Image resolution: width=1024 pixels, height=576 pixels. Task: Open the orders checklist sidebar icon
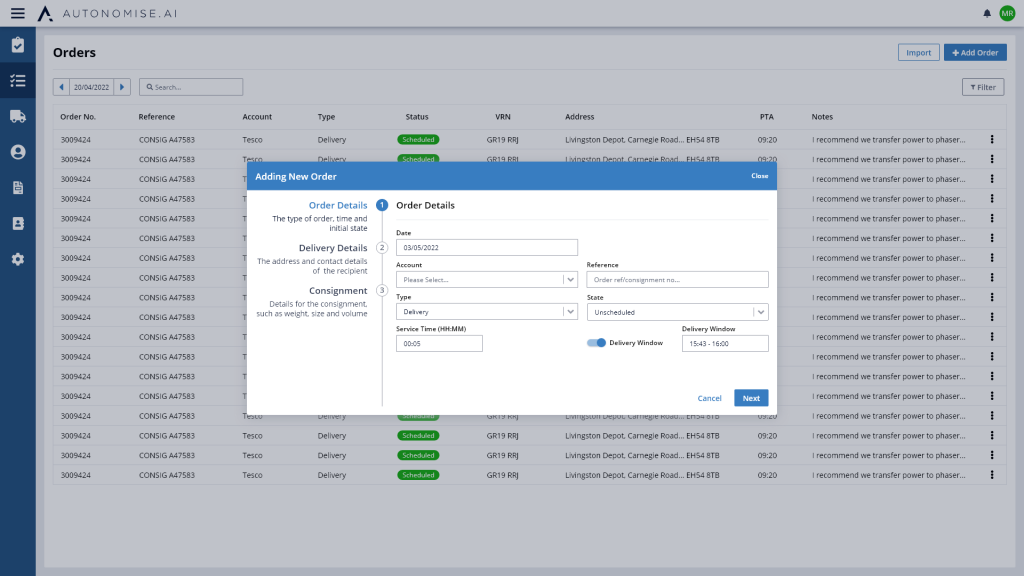[17, 81]
